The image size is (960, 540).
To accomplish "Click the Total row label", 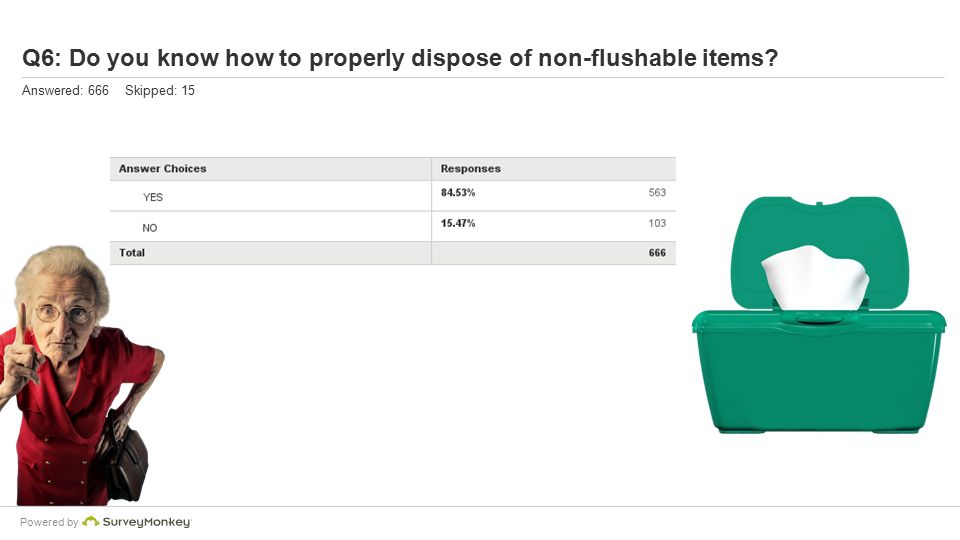I will 132,252.
